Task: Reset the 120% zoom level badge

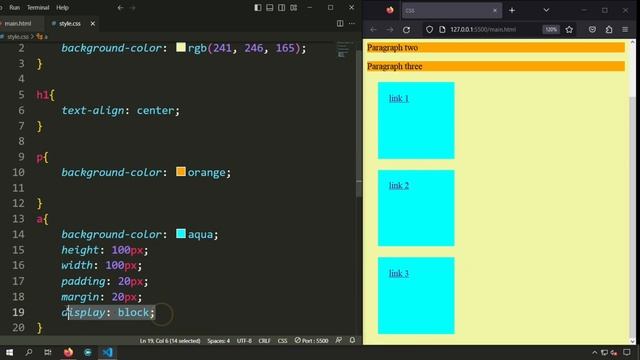Action: 551,29
